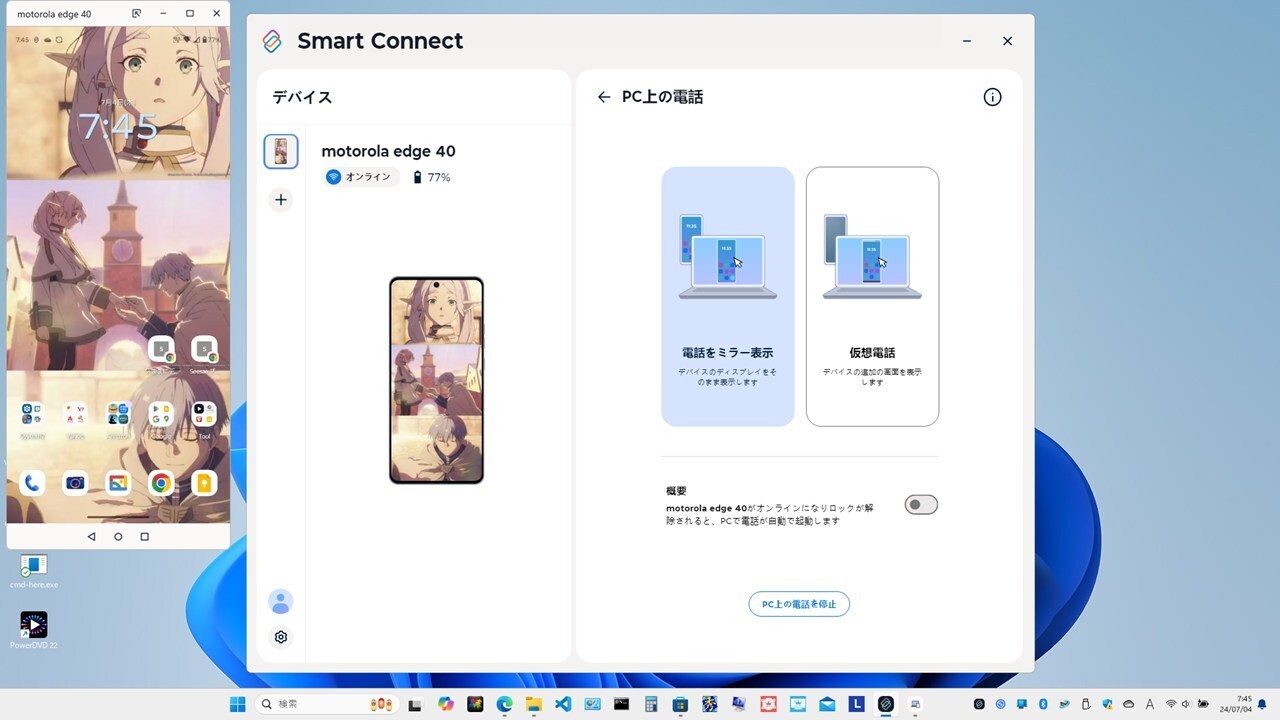The image size is (1280, 720).
Task: Add a new device with plus icon
Action: tap(281, 200)
